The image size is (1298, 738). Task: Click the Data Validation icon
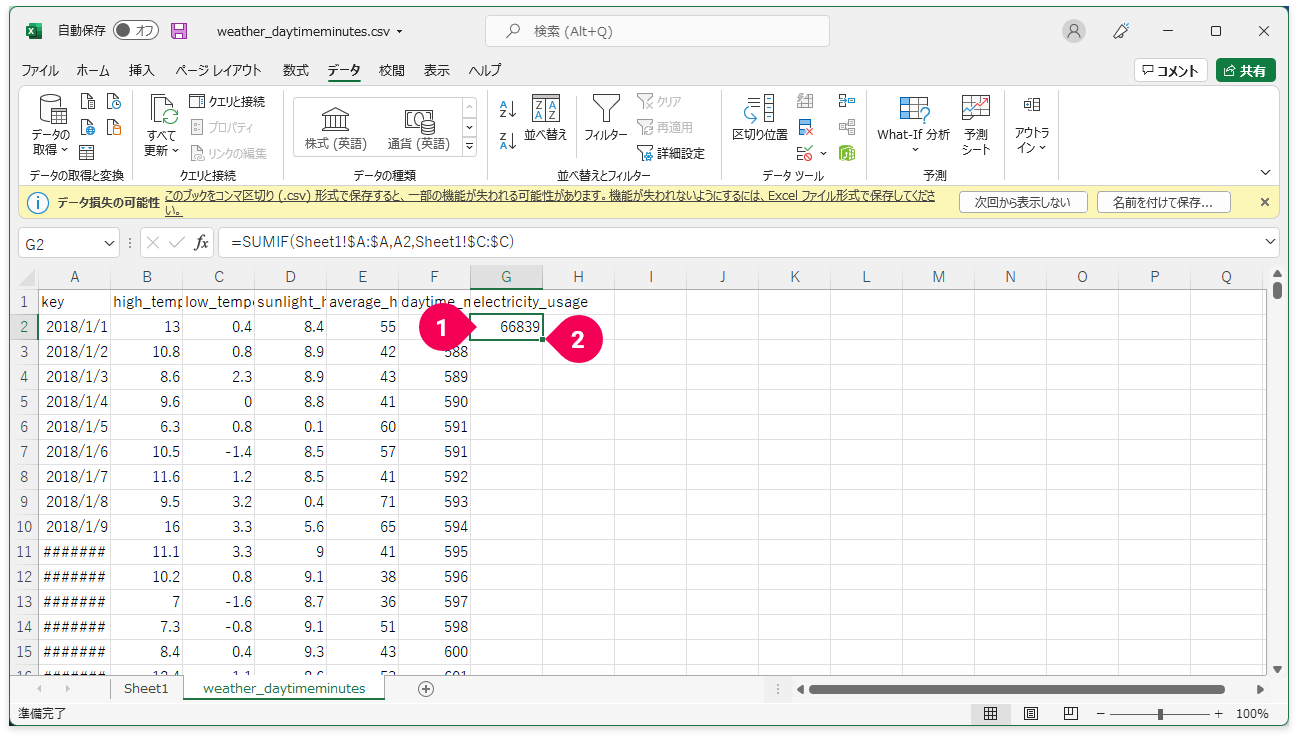click(805, 153)
